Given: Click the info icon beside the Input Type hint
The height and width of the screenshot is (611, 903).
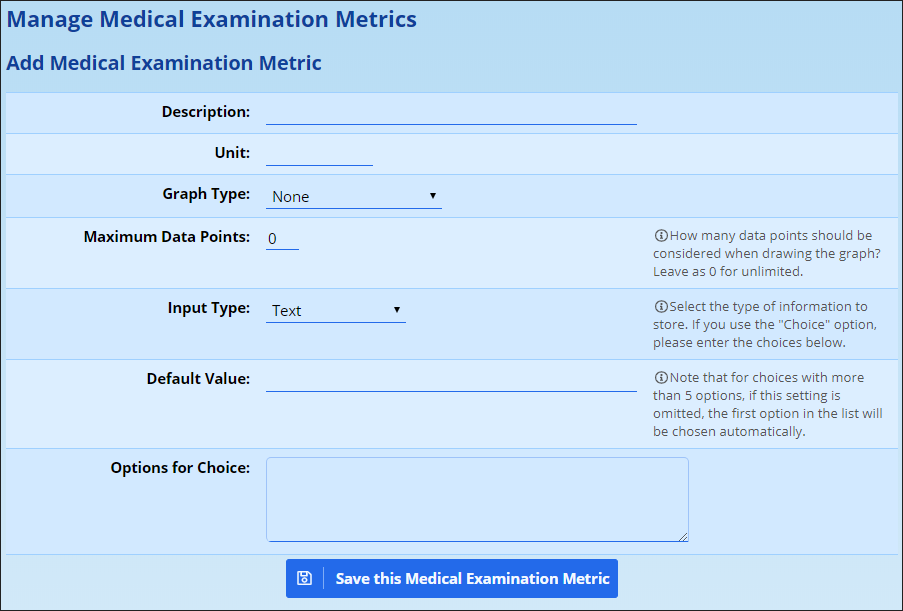Looking at the screenshot, I should click(x=661, y=307).
